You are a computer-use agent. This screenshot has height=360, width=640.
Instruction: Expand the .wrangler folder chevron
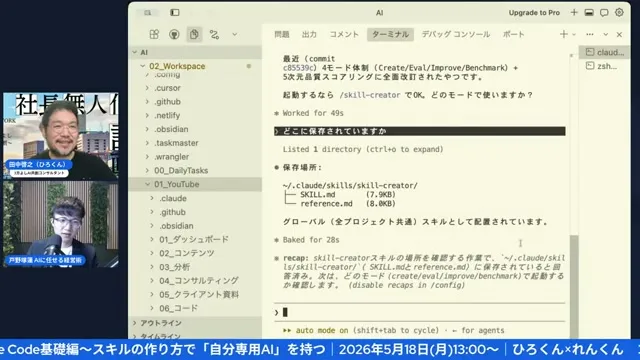(147, 157)
